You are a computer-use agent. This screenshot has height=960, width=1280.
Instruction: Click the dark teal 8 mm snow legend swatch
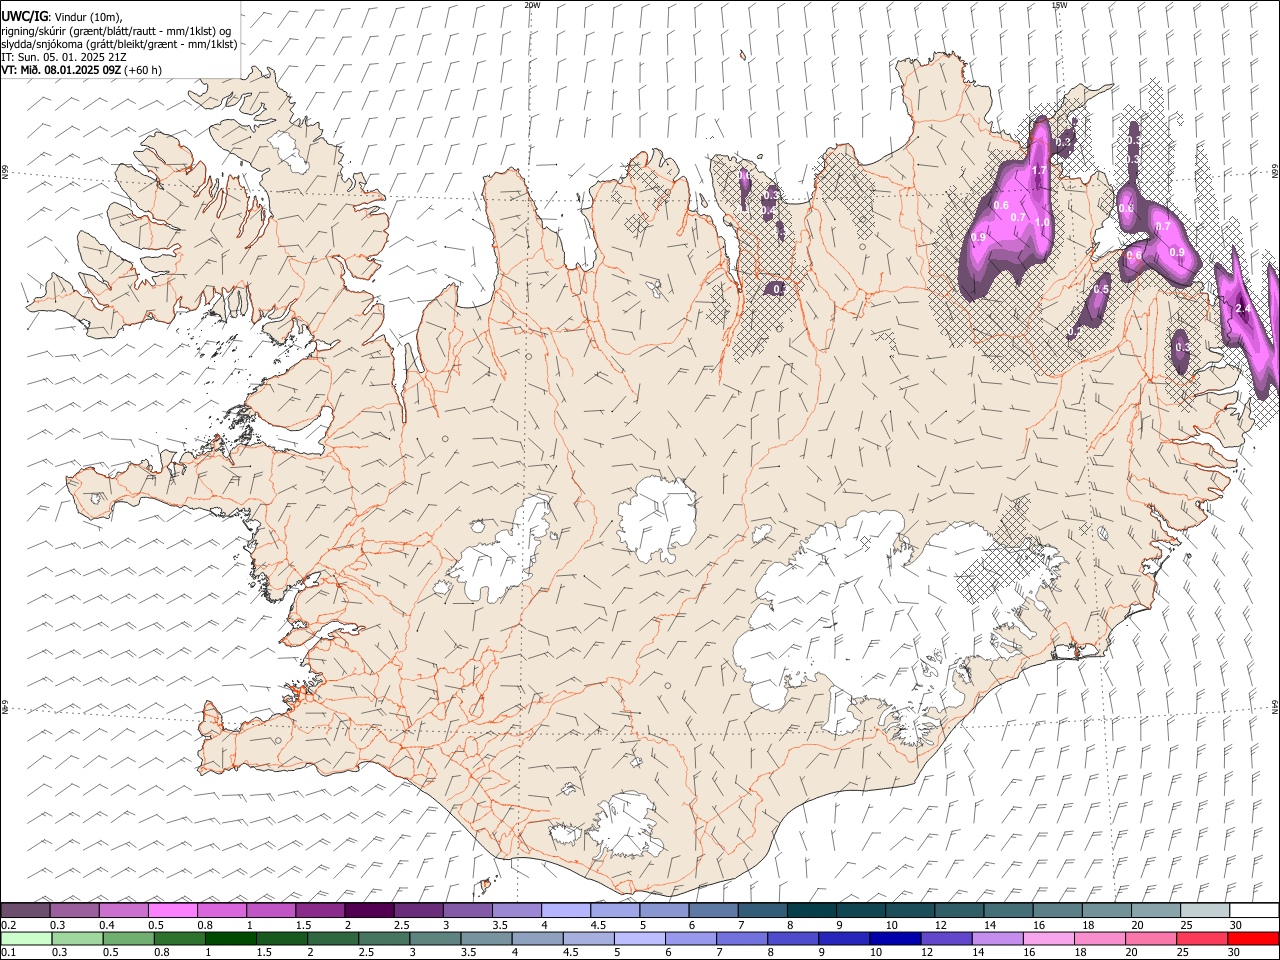tap(812, 910)
